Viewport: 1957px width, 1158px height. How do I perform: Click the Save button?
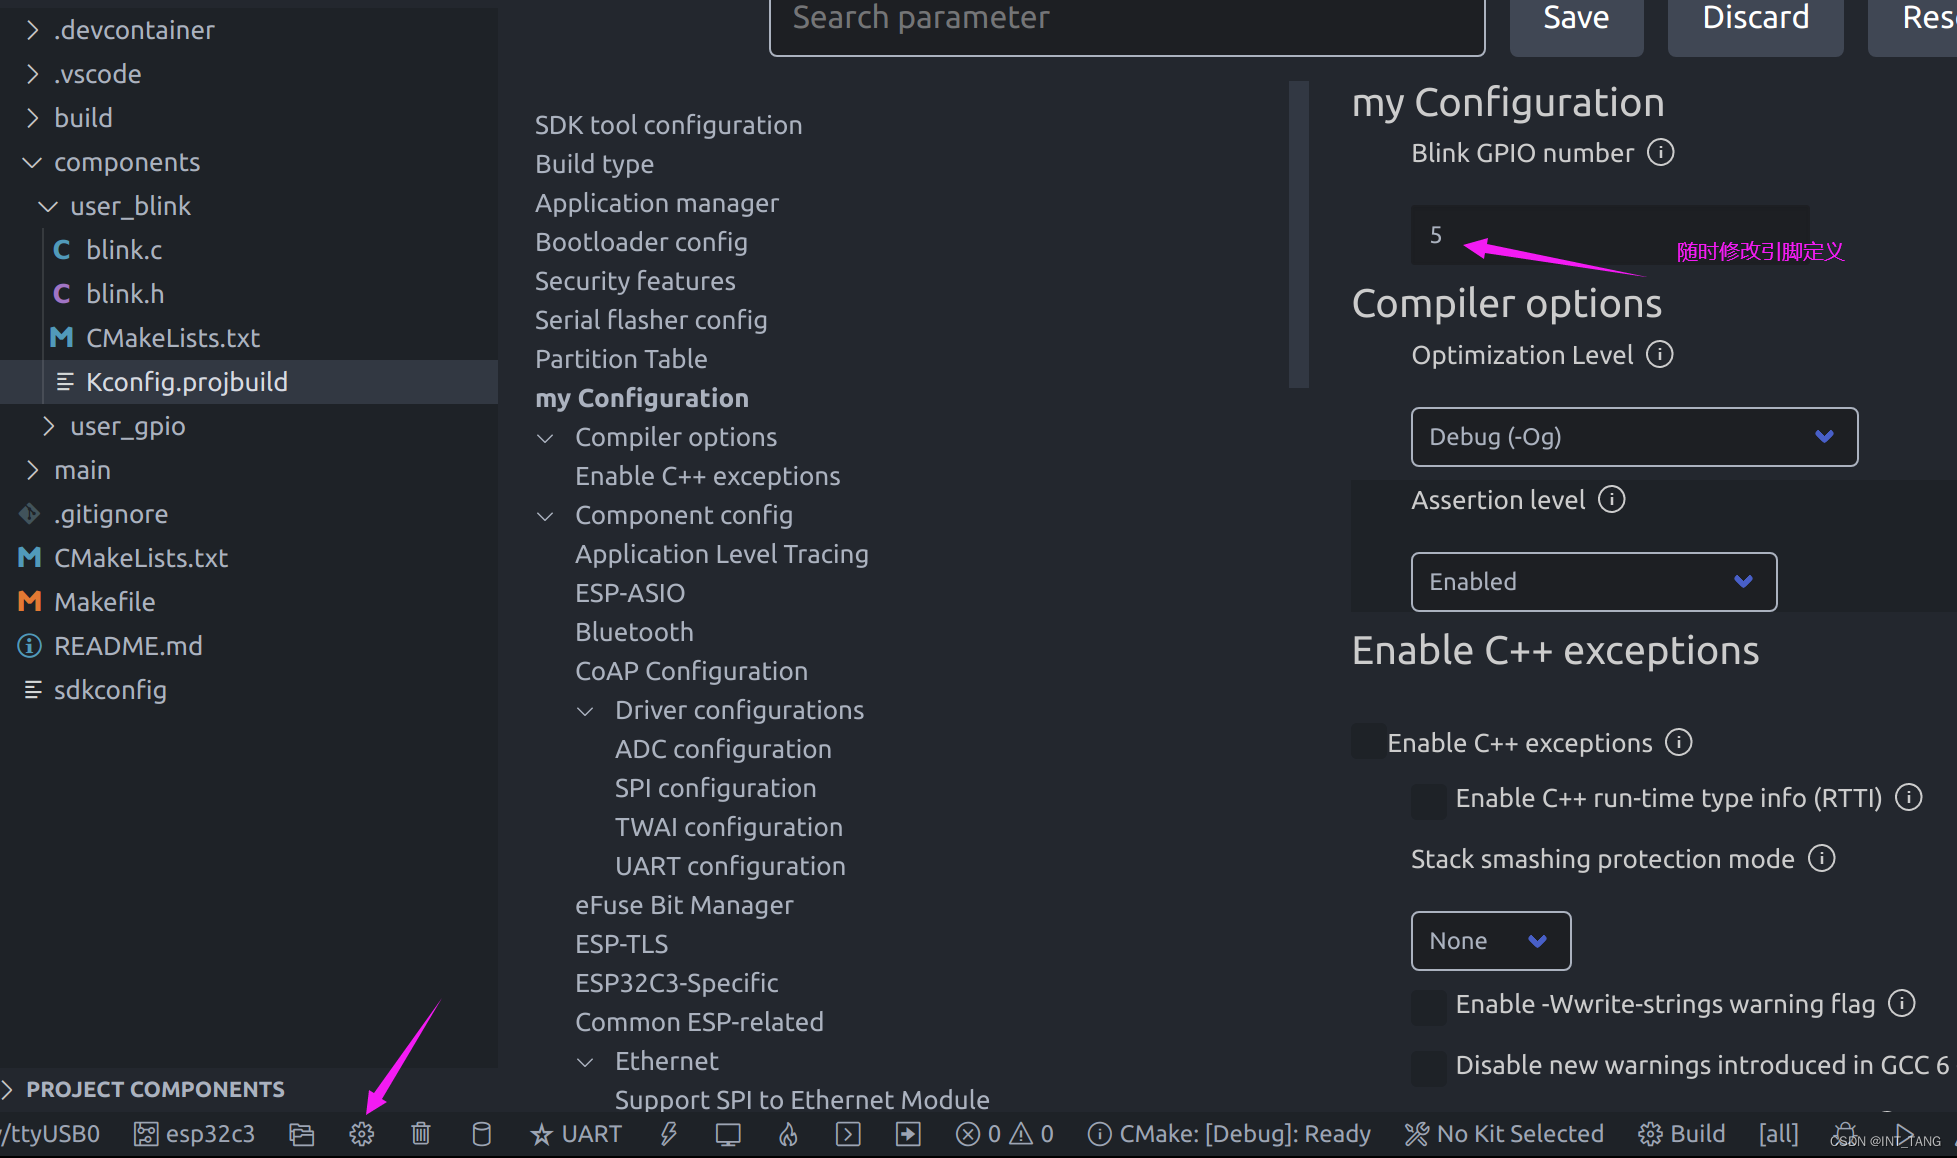coord(1576,20)
